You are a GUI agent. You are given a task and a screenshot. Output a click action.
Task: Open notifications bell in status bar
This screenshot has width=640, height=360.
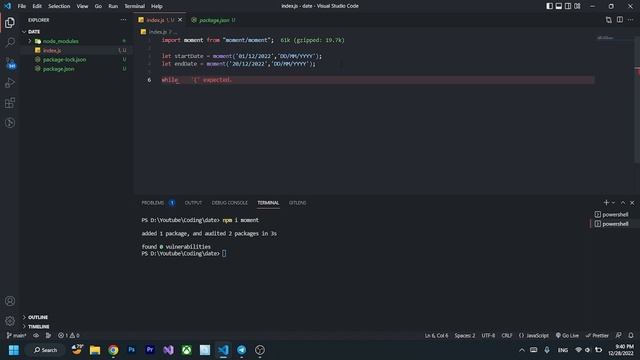point(631,336)
